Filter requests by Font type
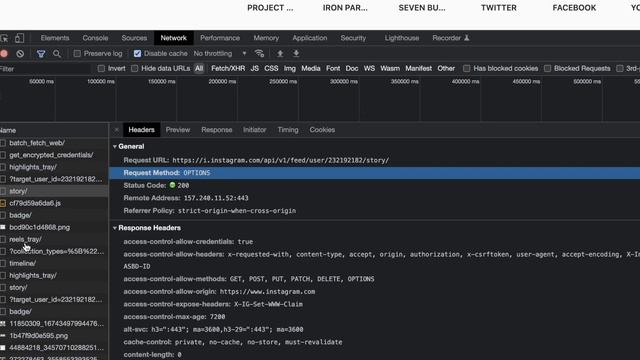Image resolution: width=640 pixels, height=360 pixels. coord(333,69)
